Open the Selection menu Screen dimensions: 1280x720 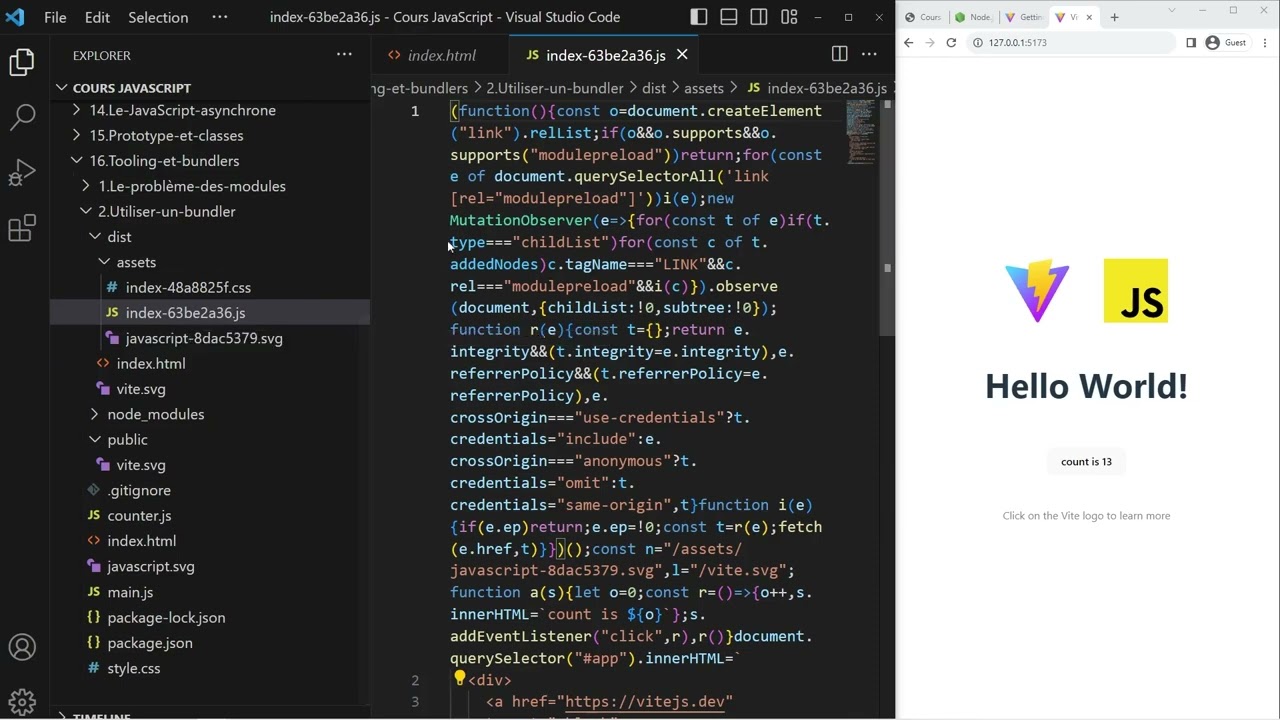(x=158, y=17)
